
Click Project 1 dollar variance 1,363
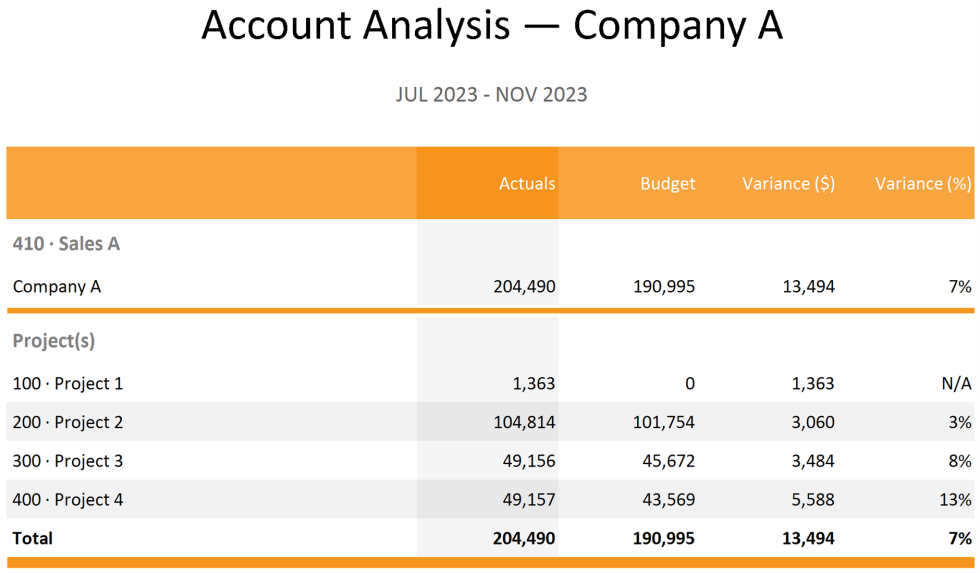[x=812, y=384]
